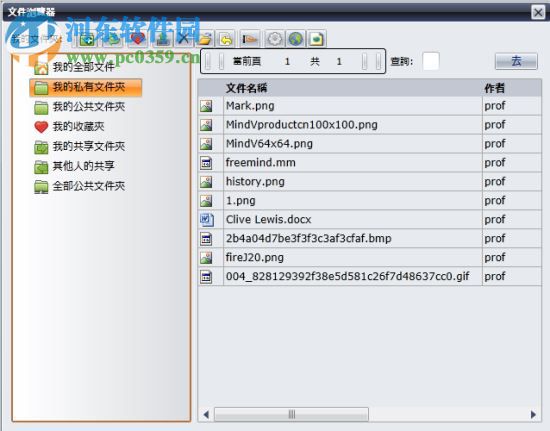Click the 查詢 search input field
This screenshot has height=431, width=550.
coord(431,61)
